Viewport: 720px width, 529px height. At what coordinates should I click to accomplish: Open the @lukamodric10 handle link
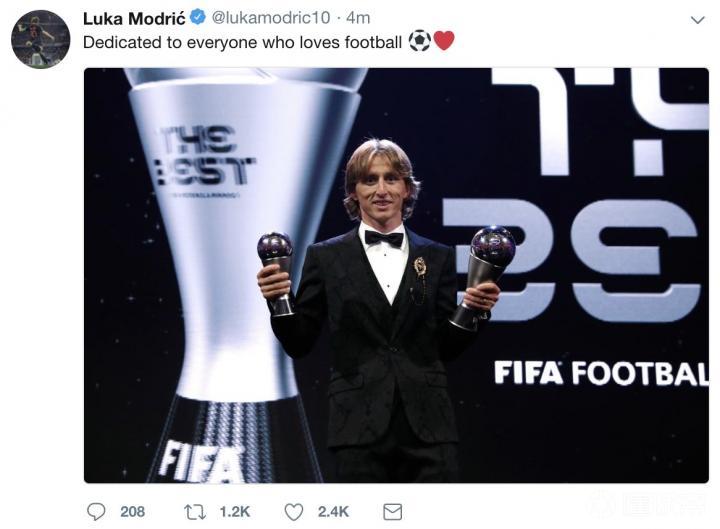pyautogui.click(x=266, y=18)
